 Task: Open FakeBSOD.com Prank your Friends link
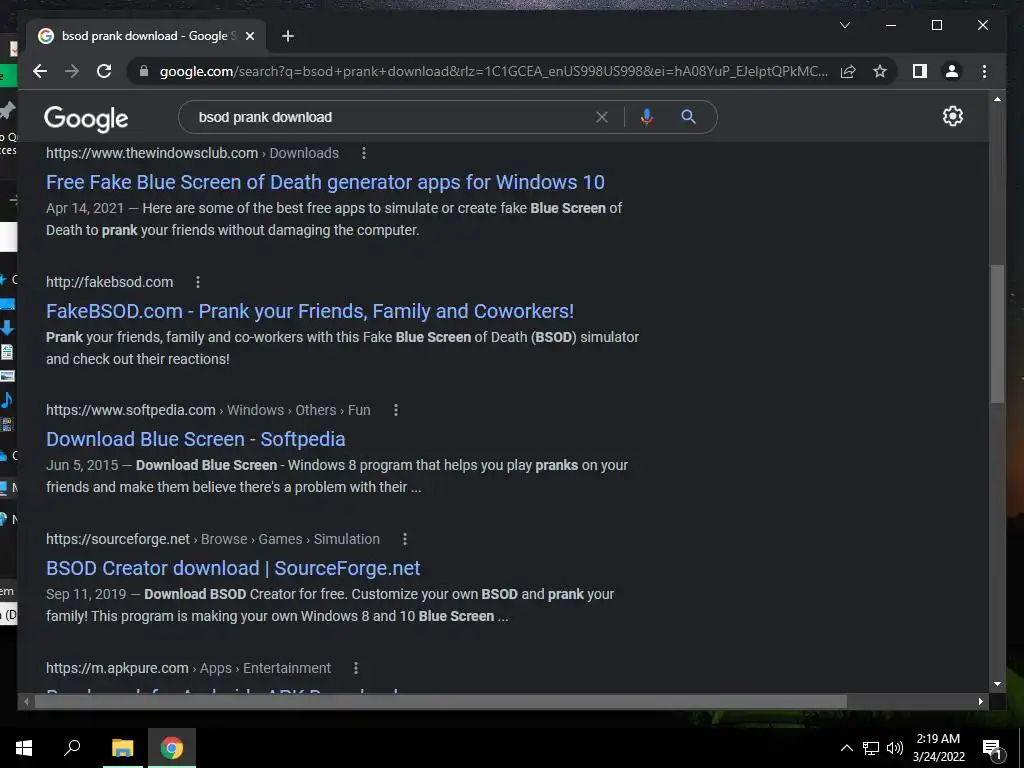coord(310,311)
